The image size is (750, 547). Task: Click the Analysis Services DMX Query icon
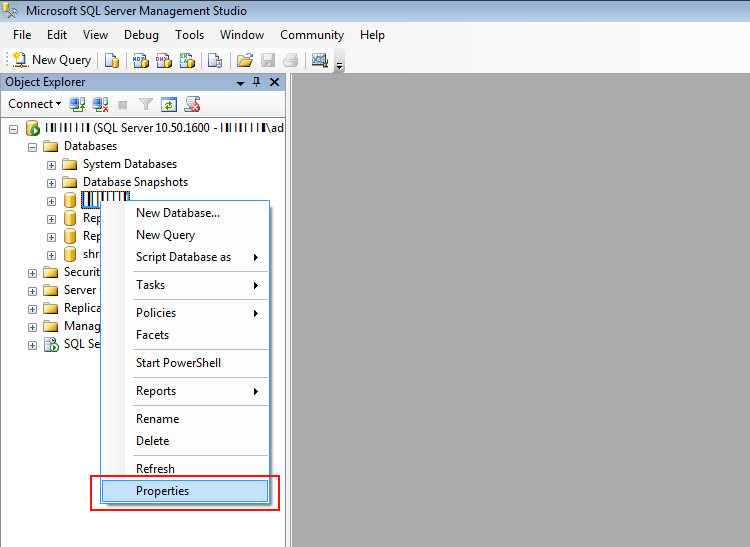164,60
